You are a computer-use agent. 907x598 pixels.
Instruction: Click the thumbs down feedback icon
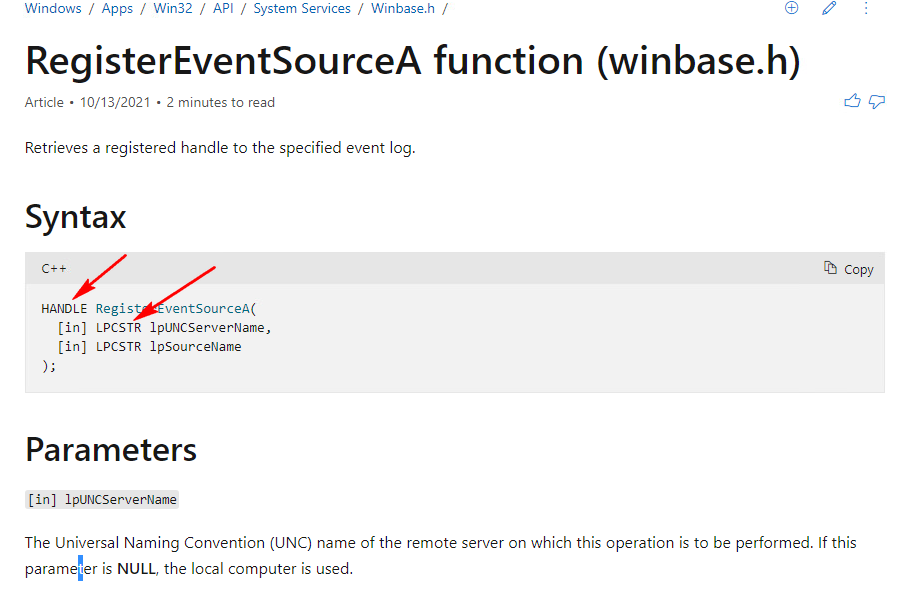(x=877, y=101)
